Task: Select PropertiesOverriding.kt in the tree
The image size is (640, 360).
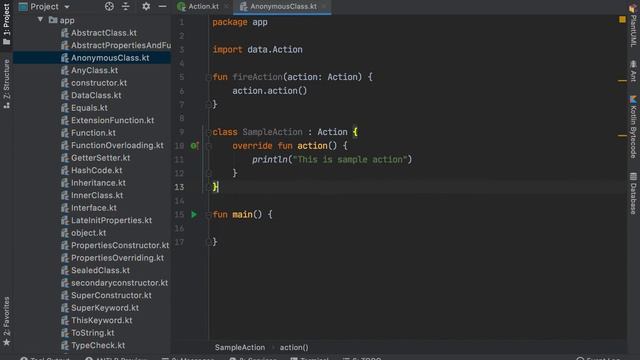Action: click(x=117, y=258)
